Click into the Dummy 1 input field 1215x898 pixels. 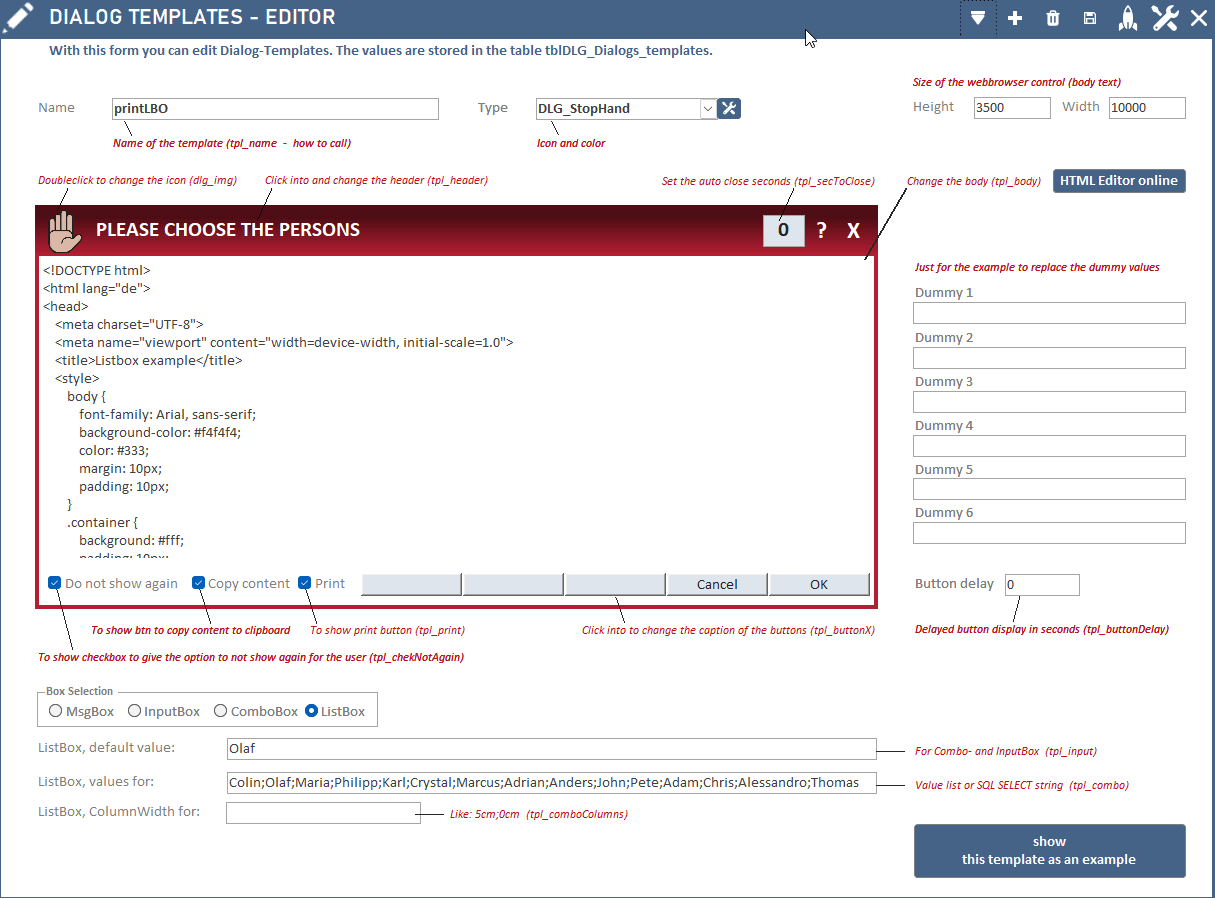pos(1049,313)
